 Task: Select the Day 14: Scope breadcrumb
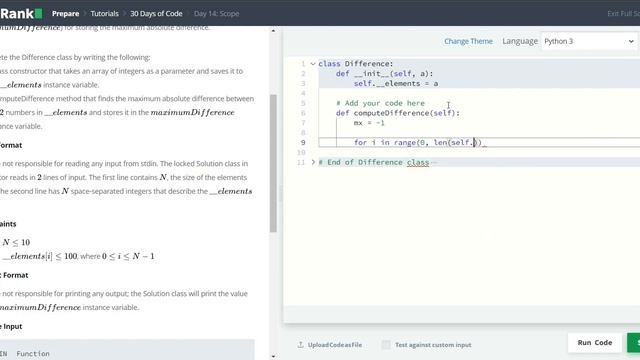(216, 13)
